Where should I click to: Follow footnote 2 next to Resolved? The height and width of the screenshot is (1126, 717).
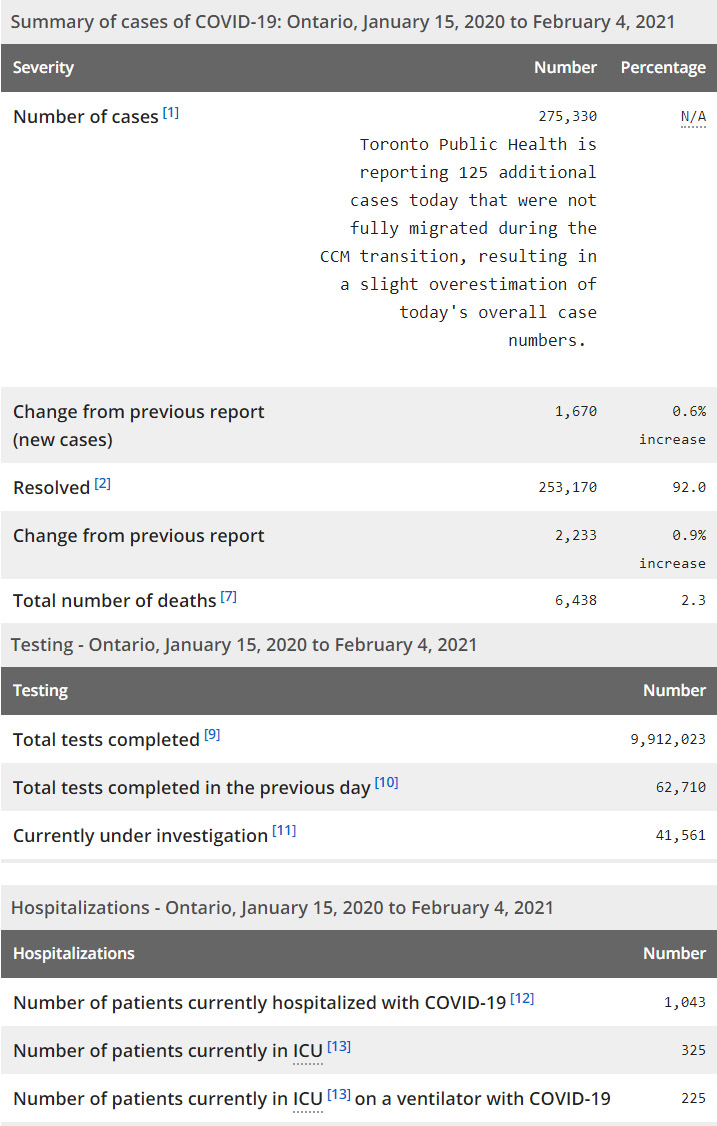[x=103, y=484]
